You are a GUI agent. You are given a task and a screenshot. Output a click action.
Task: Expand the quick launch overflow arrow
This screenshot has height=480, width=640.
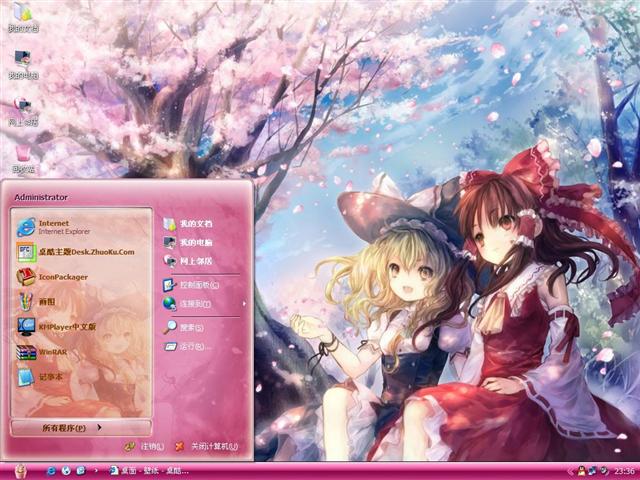pyautogui.click(x=96, y=471)
